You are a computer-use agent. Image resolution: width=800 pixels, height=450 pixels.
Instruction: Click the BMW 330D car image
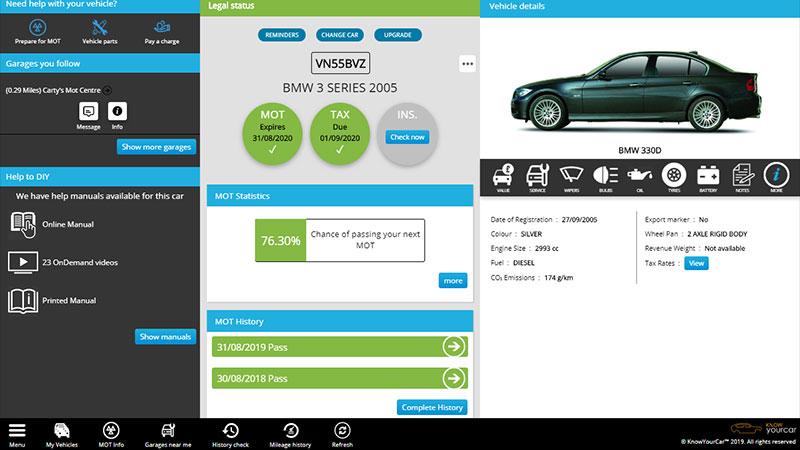(x=636, y=91)
